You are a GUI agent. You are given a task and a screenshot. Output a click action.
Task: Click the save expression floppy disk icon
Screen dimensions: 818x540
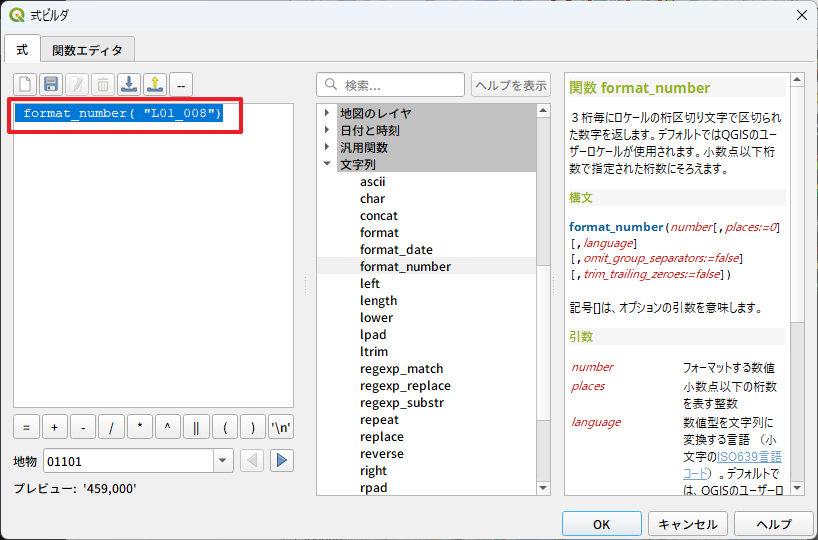click(x=51, y=84)
